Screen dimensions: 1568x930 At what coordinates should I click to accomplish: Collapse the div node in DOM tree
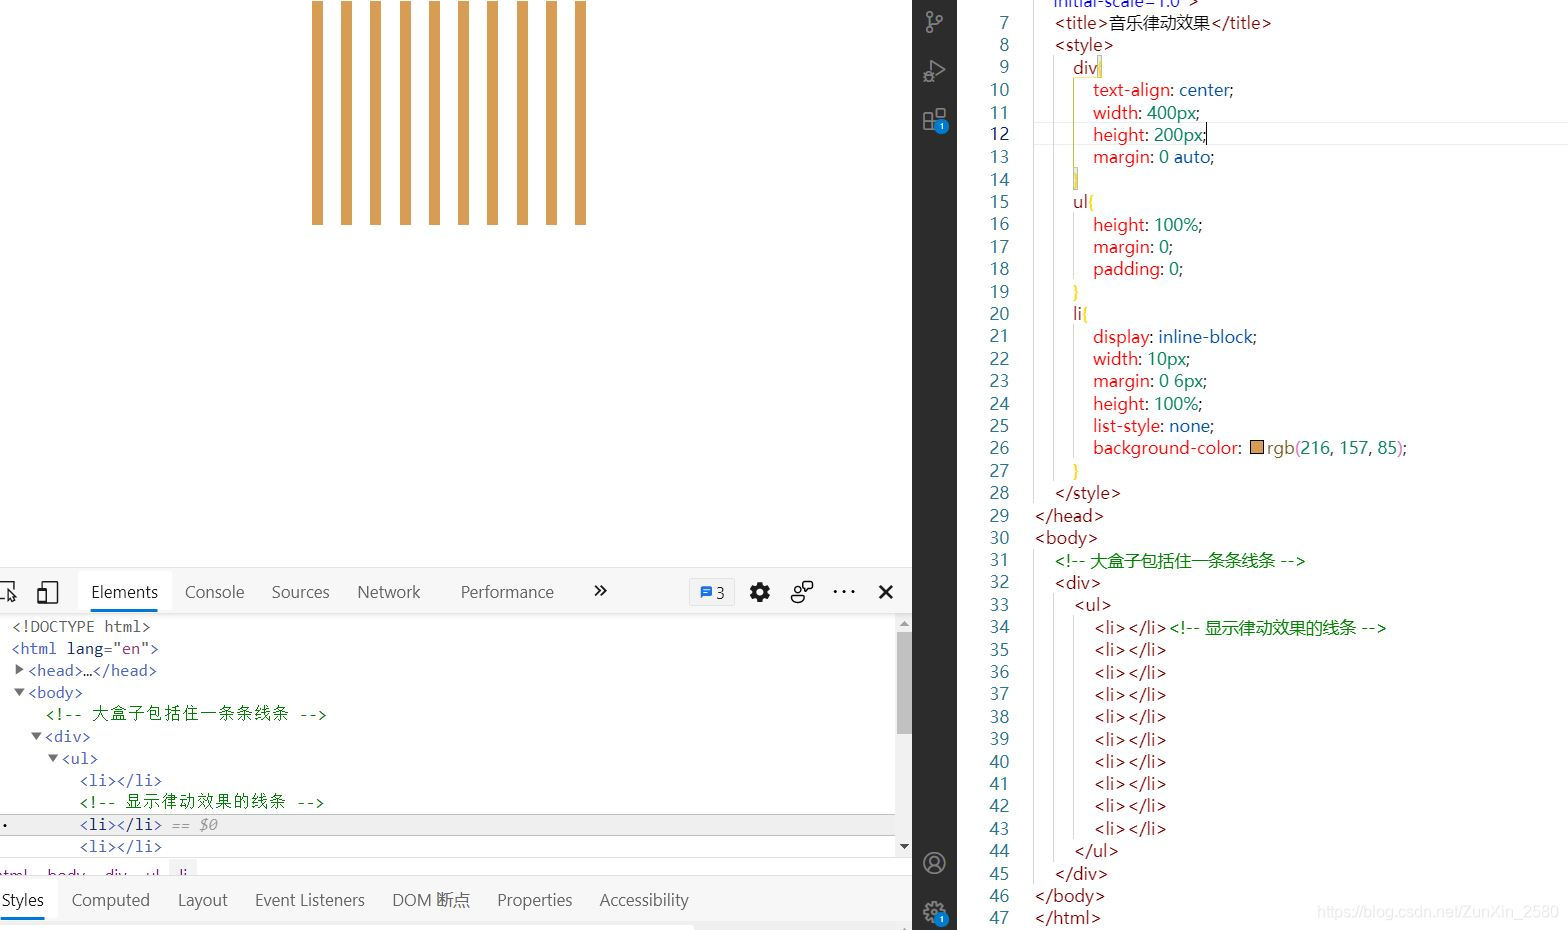(36, 735)
